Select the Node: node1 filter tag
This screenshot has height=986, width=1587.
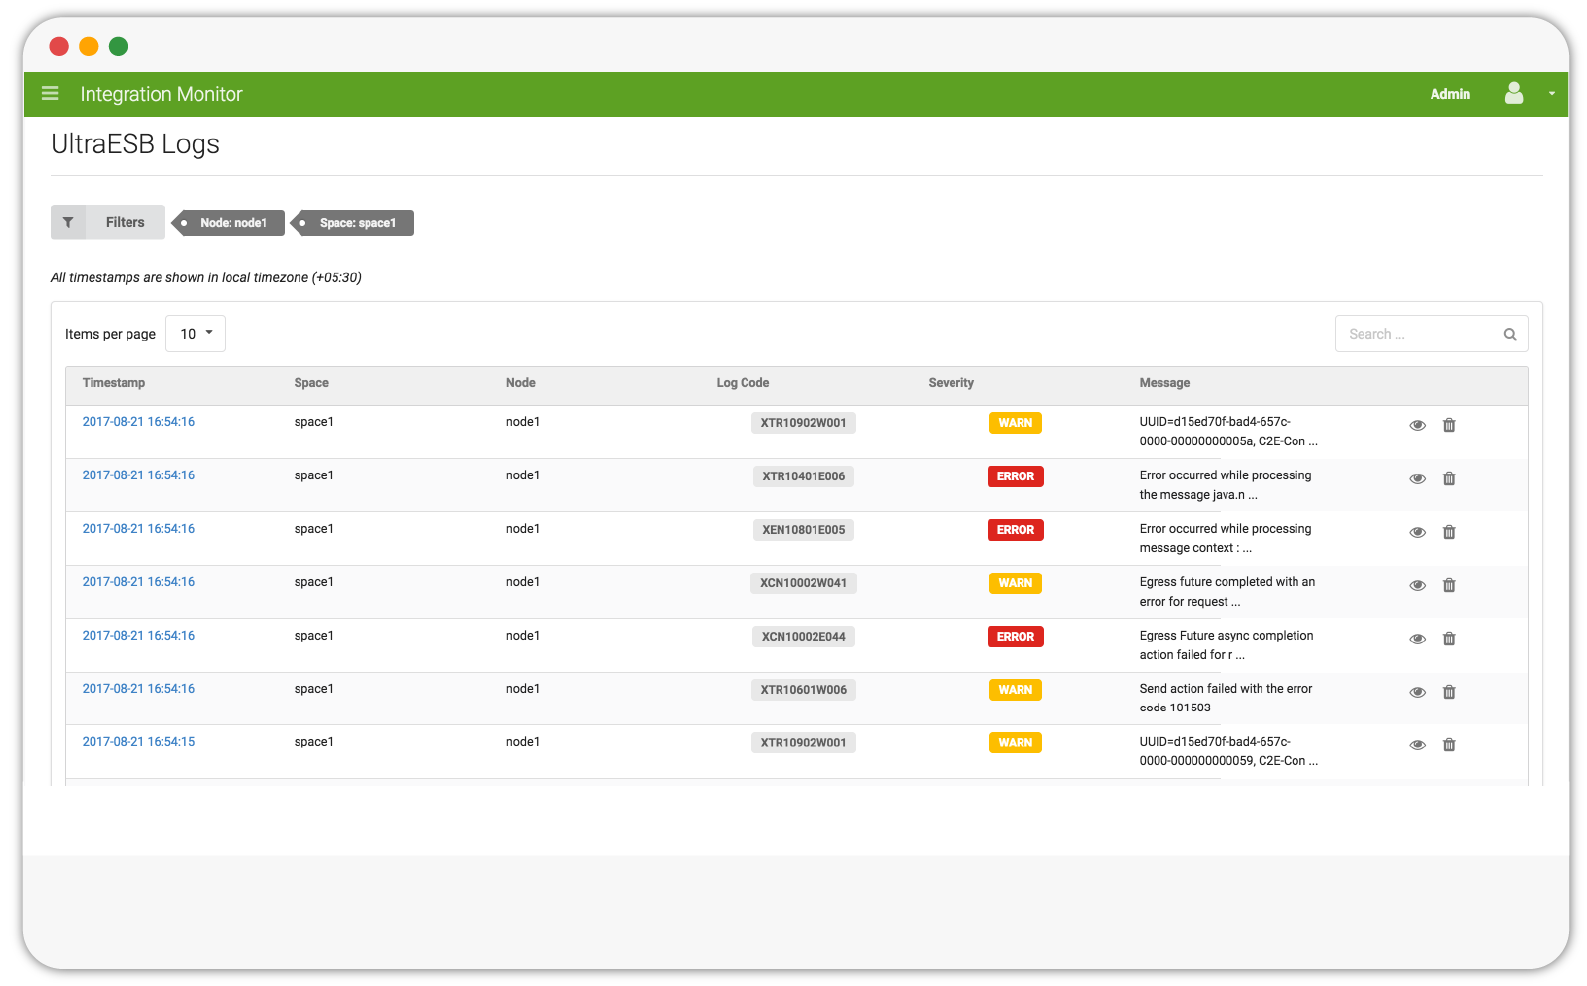point(229,223)
